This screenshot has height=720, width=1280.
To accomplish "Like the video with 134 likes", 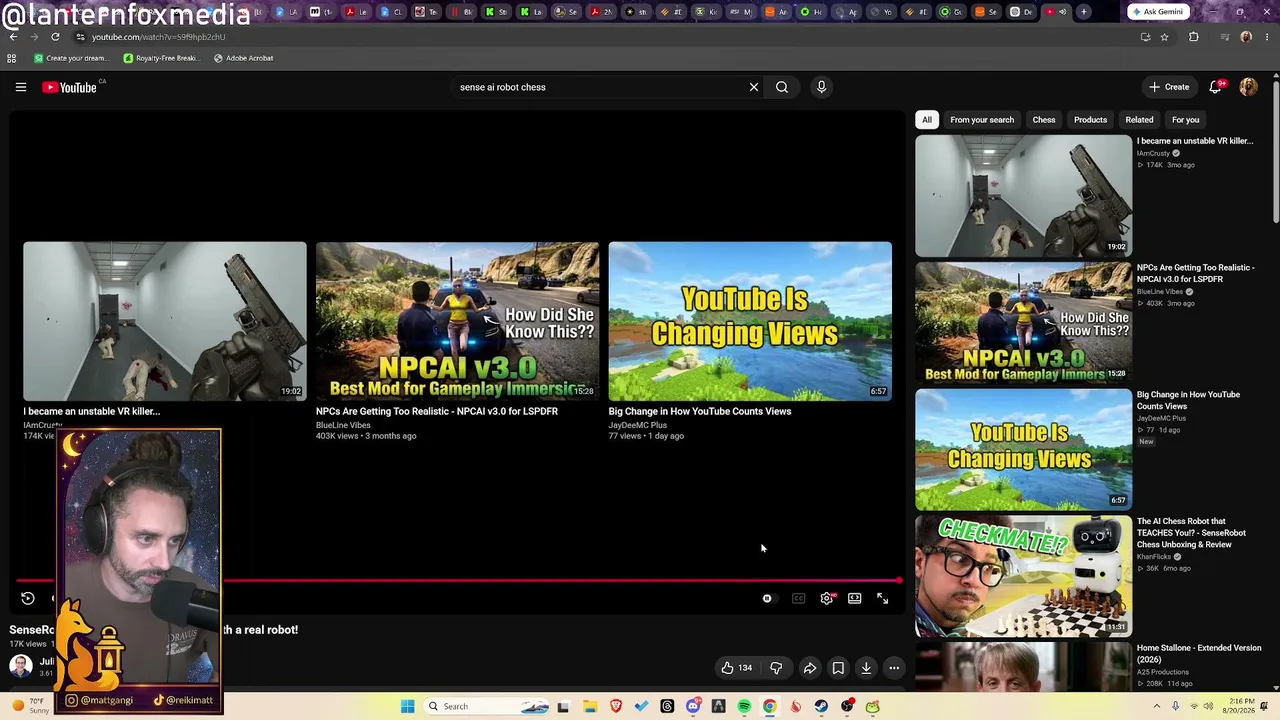I will [x=737, y=668].
